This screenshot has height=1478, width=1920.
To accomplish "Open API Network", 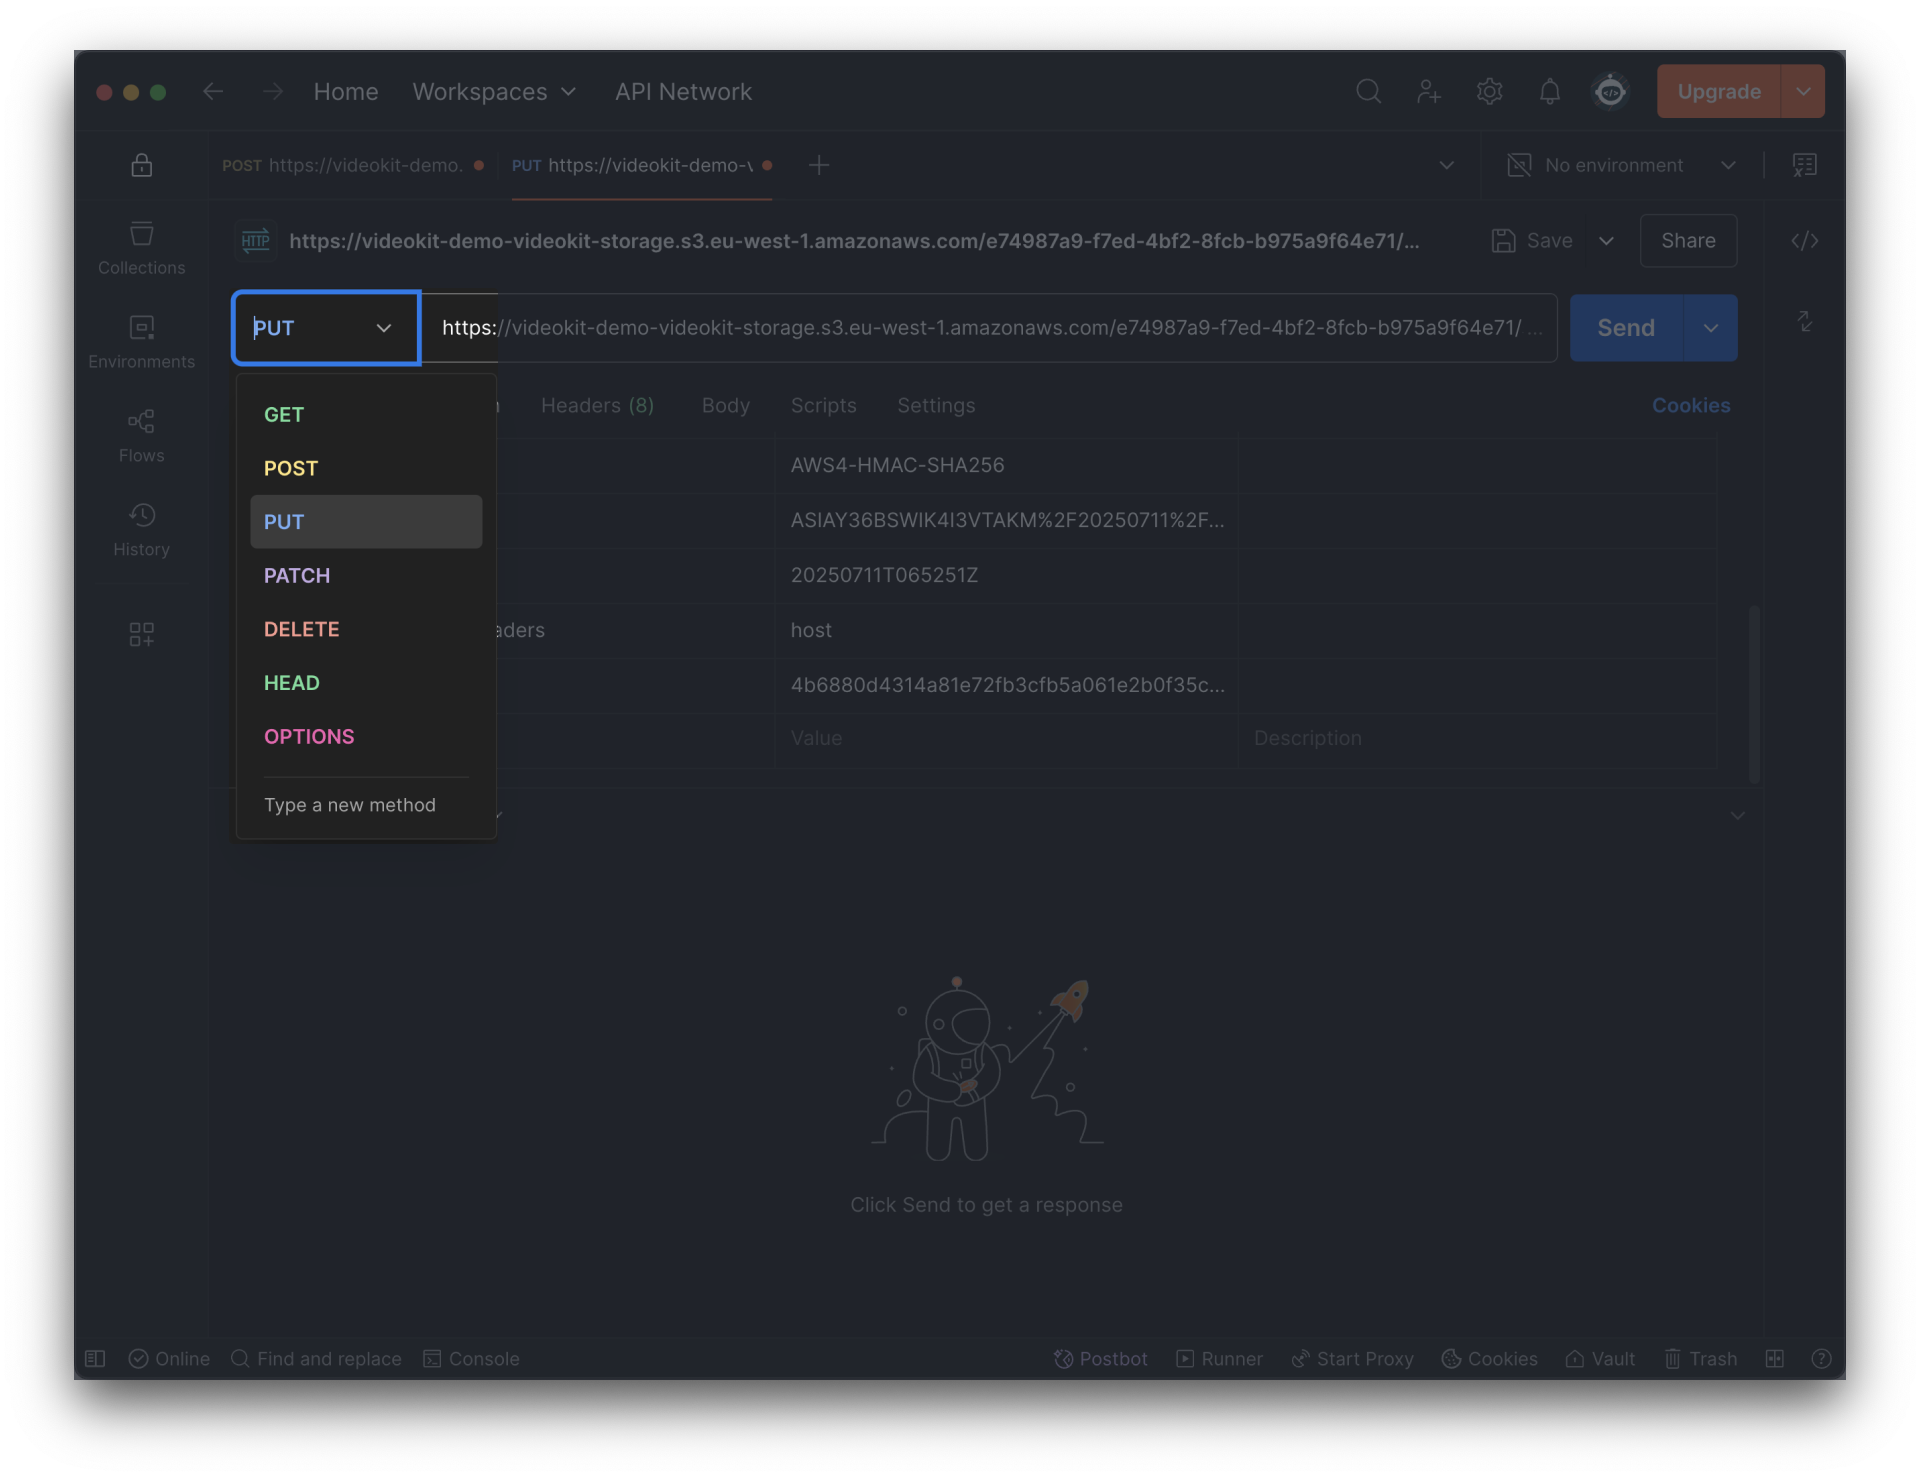I will tap(683, 92).
